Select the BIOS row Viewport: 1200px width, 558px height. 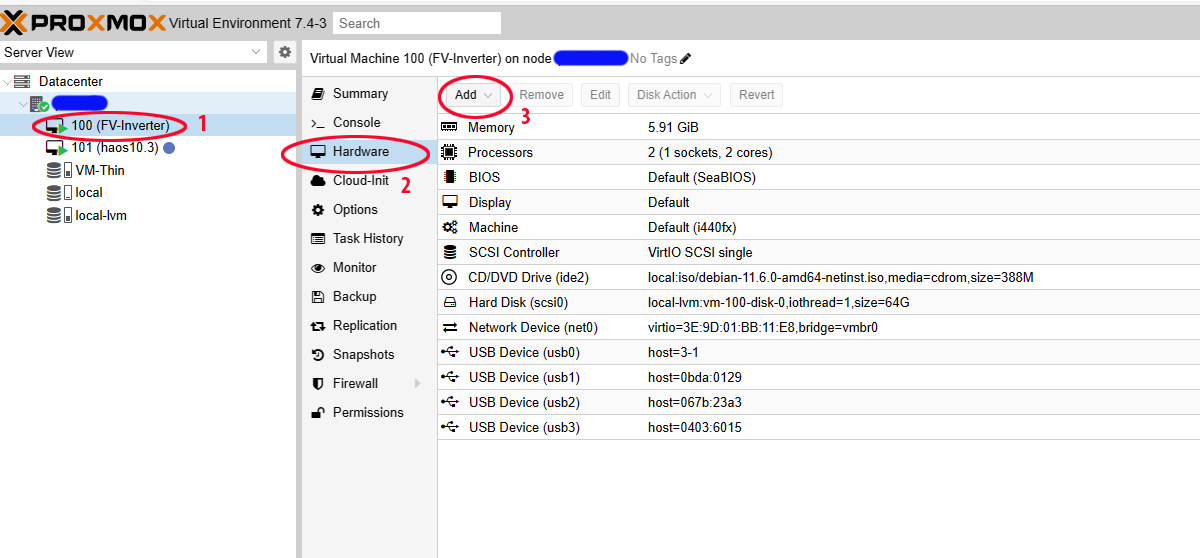[819, 178]
